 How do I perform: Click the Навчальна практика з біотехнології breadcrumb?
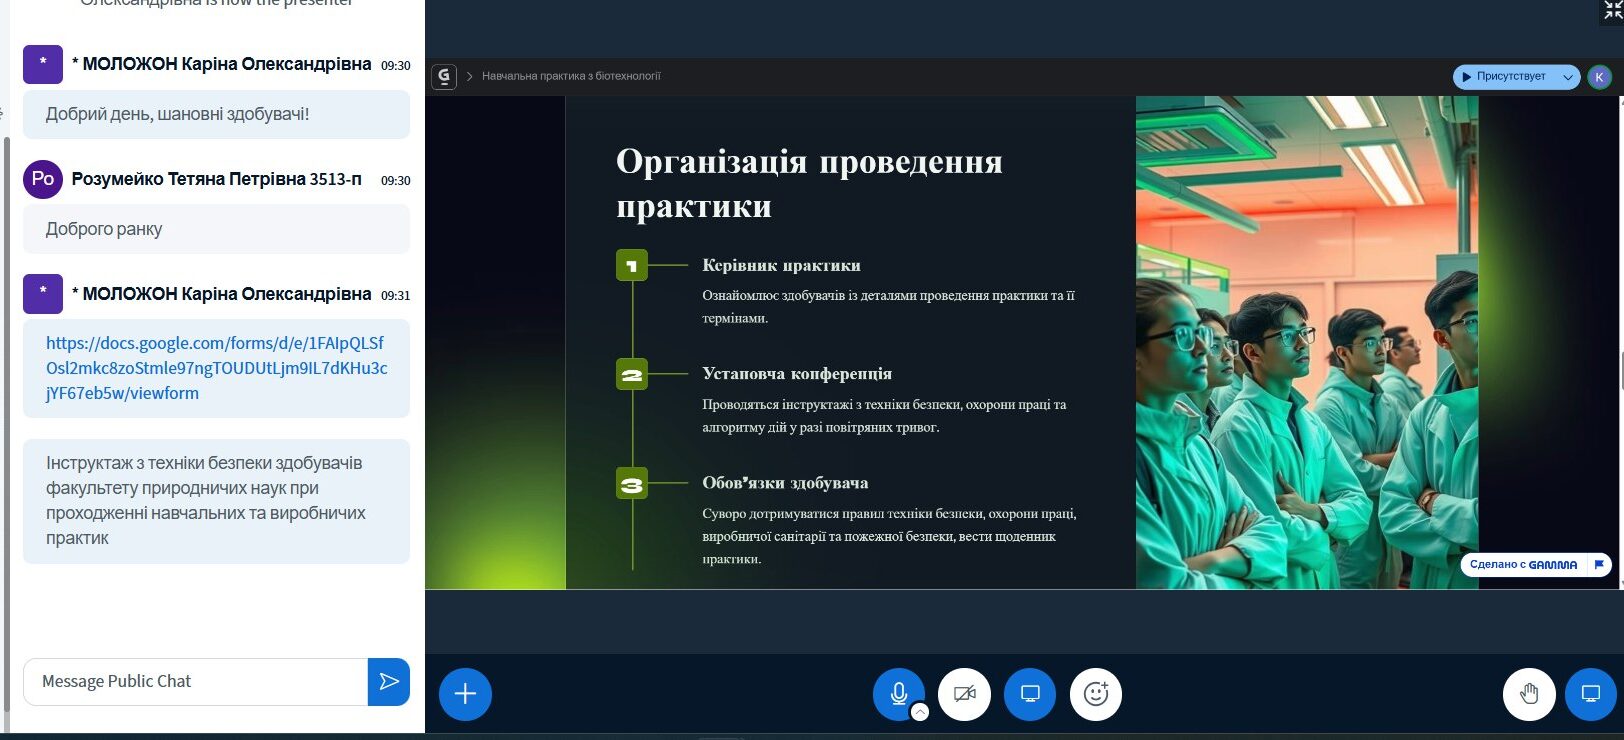(571, 76)
